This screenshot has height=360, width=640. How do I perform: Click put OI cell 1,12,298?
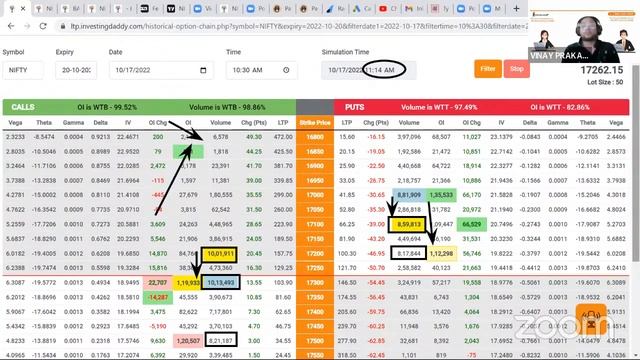click(441, 253)
